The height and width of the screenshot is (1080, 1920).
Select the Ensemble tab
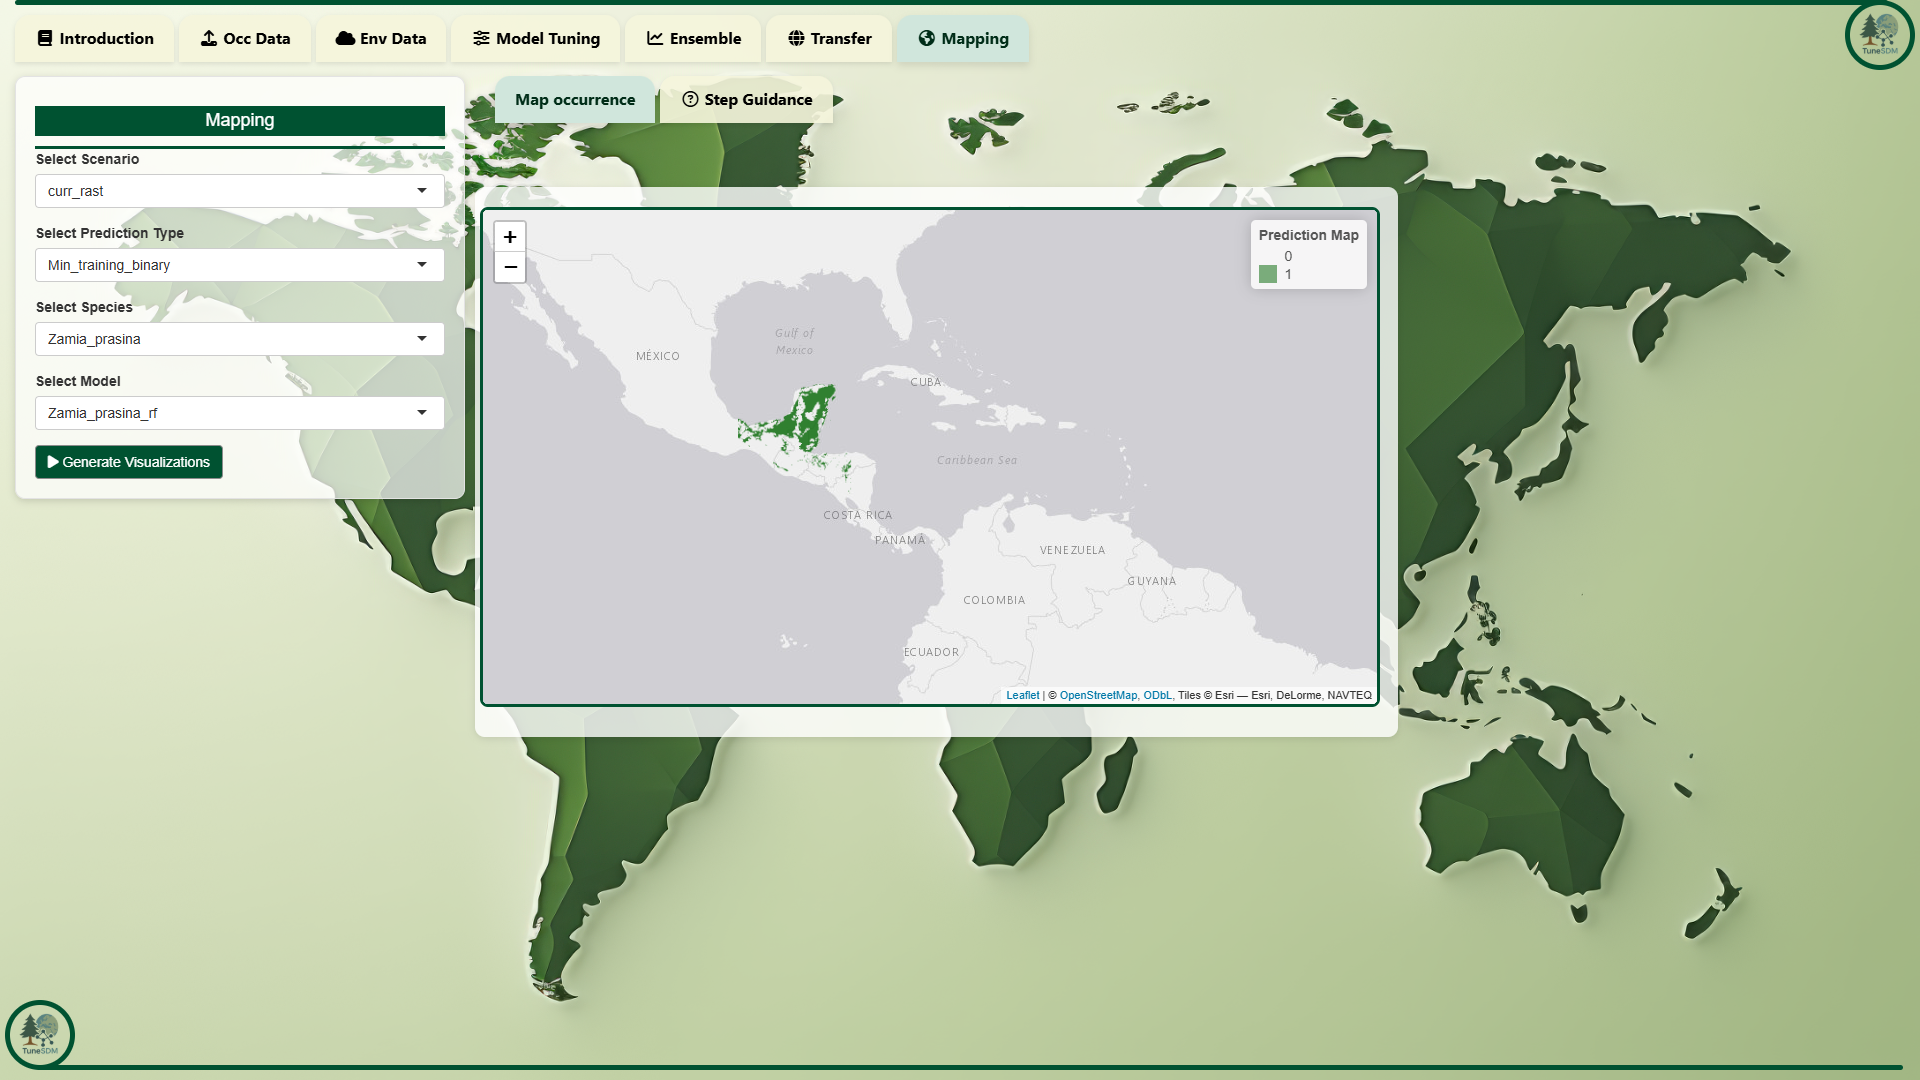pyautogui.click(x=694, y=39)
